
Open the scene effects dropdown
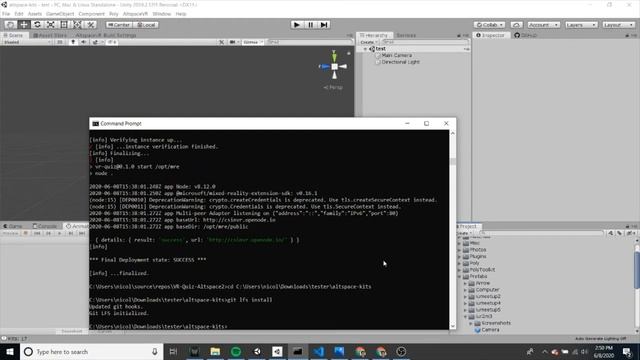(96, 42)
